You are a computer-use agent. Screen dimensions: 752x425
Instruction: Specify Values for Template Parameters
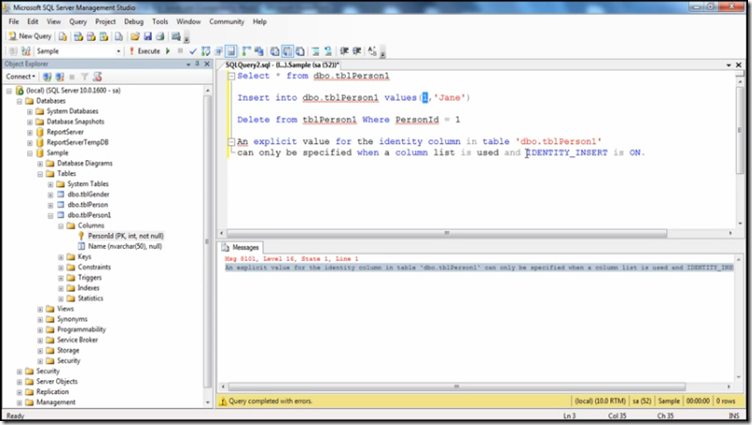[x=372, y=51]
